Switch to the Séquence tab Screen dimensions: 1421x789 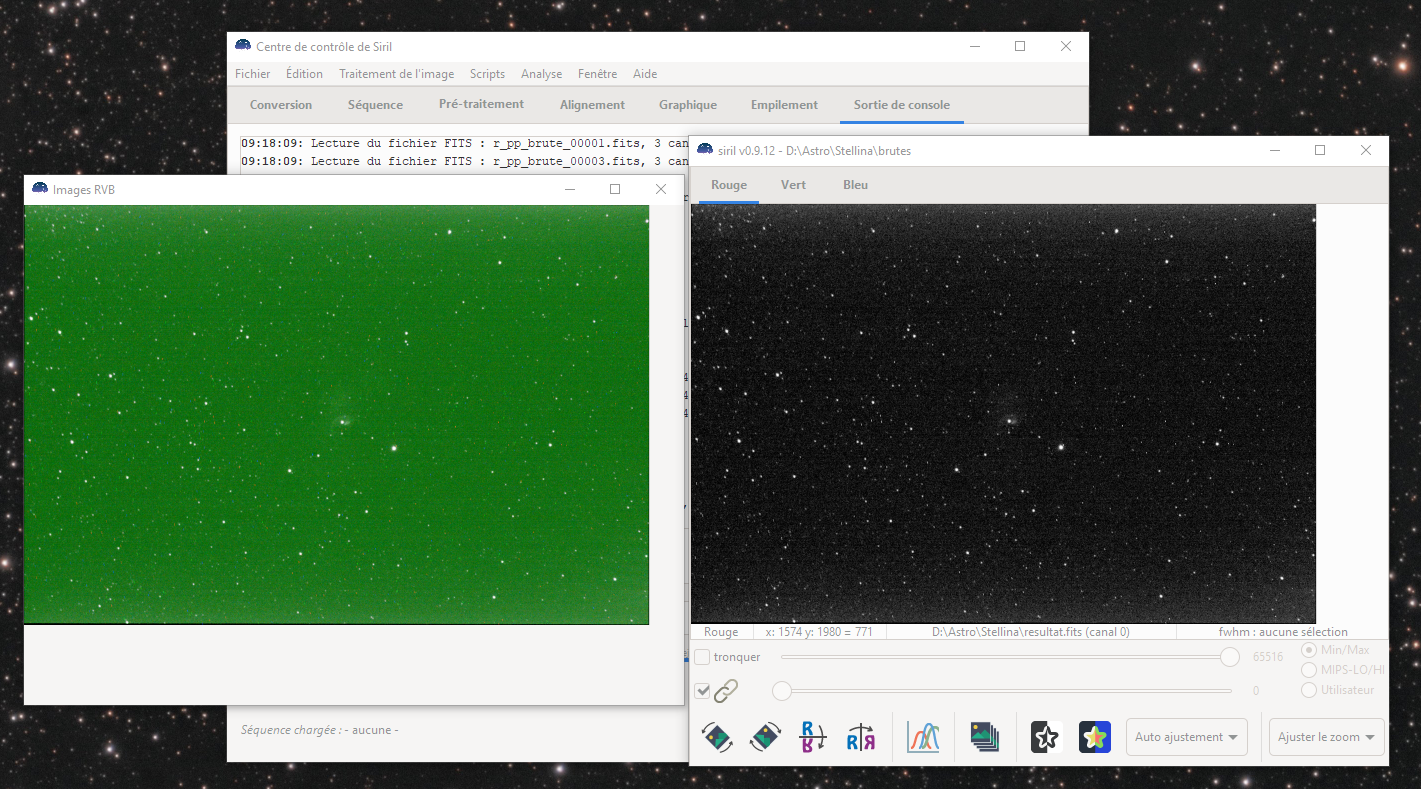[x=375, y=105]
